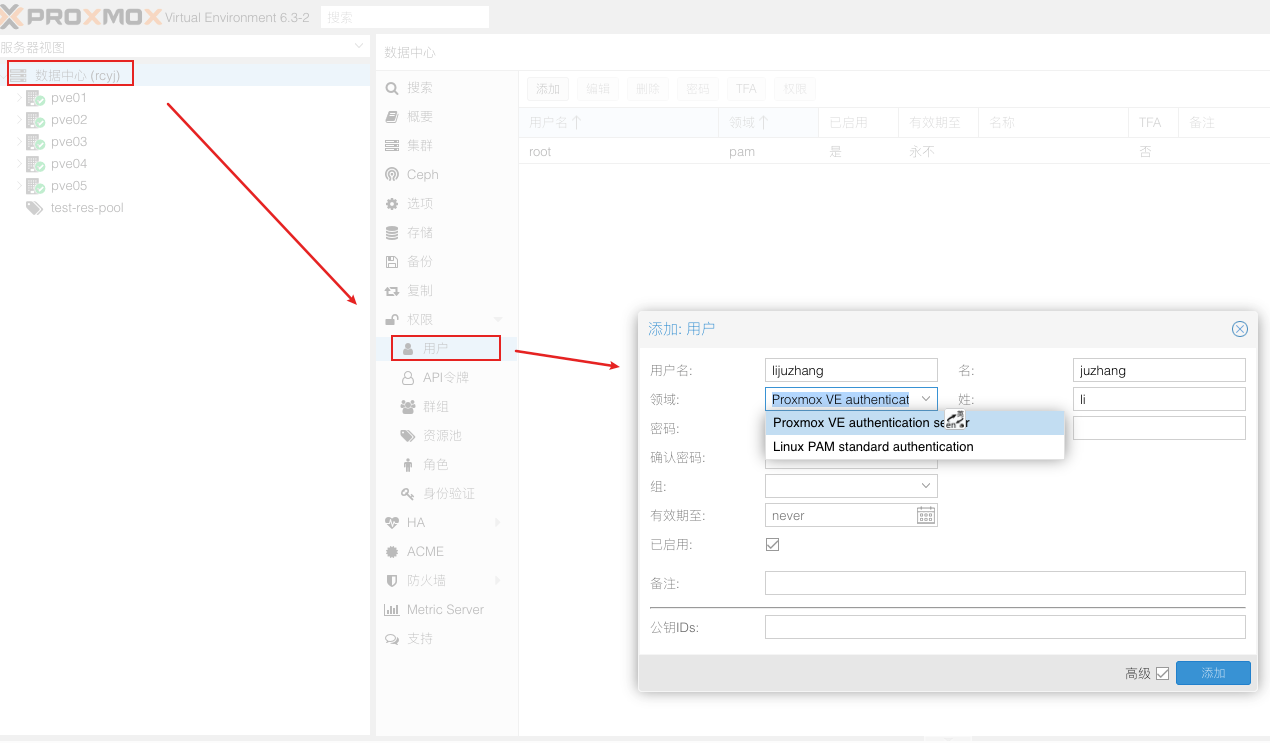Expand the pve03 tree node arrow
This screenshot has height=743, width=1270.
pos(19,142)
